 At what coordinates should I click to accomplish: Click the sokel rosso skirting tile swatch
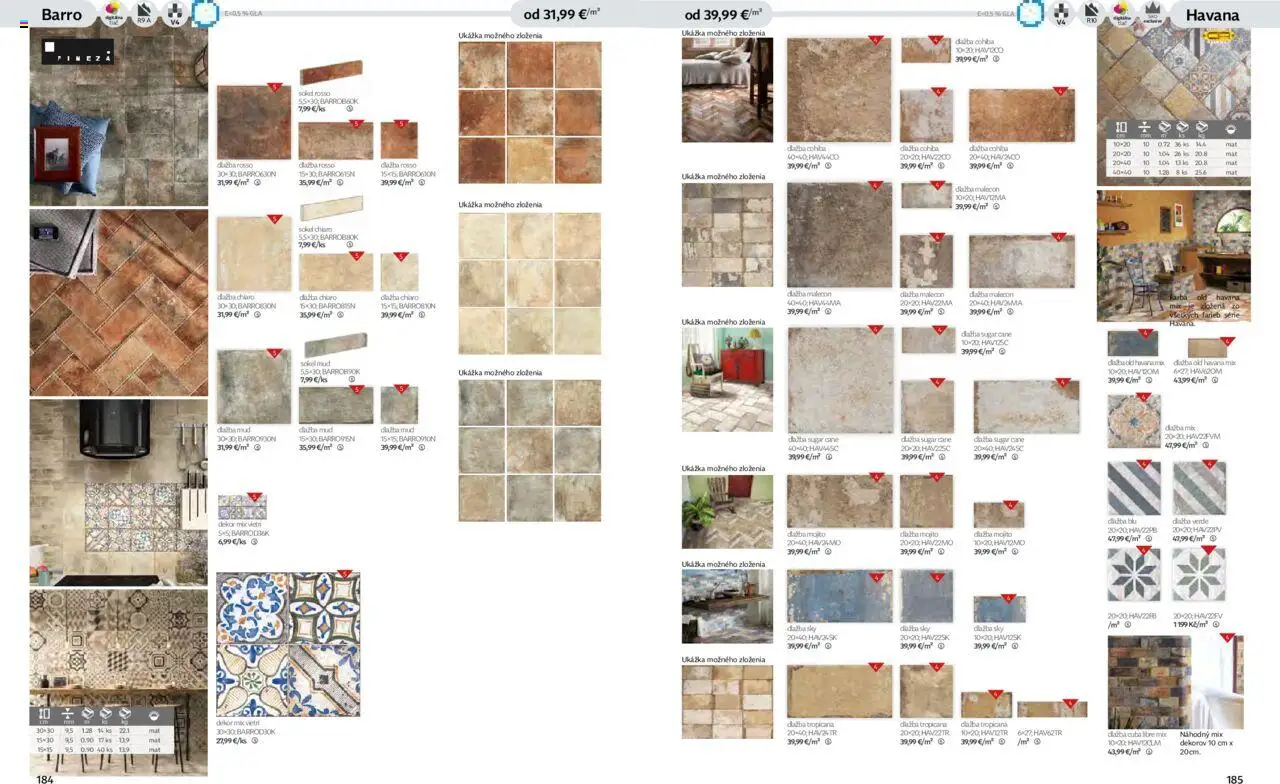pos(330,74)
